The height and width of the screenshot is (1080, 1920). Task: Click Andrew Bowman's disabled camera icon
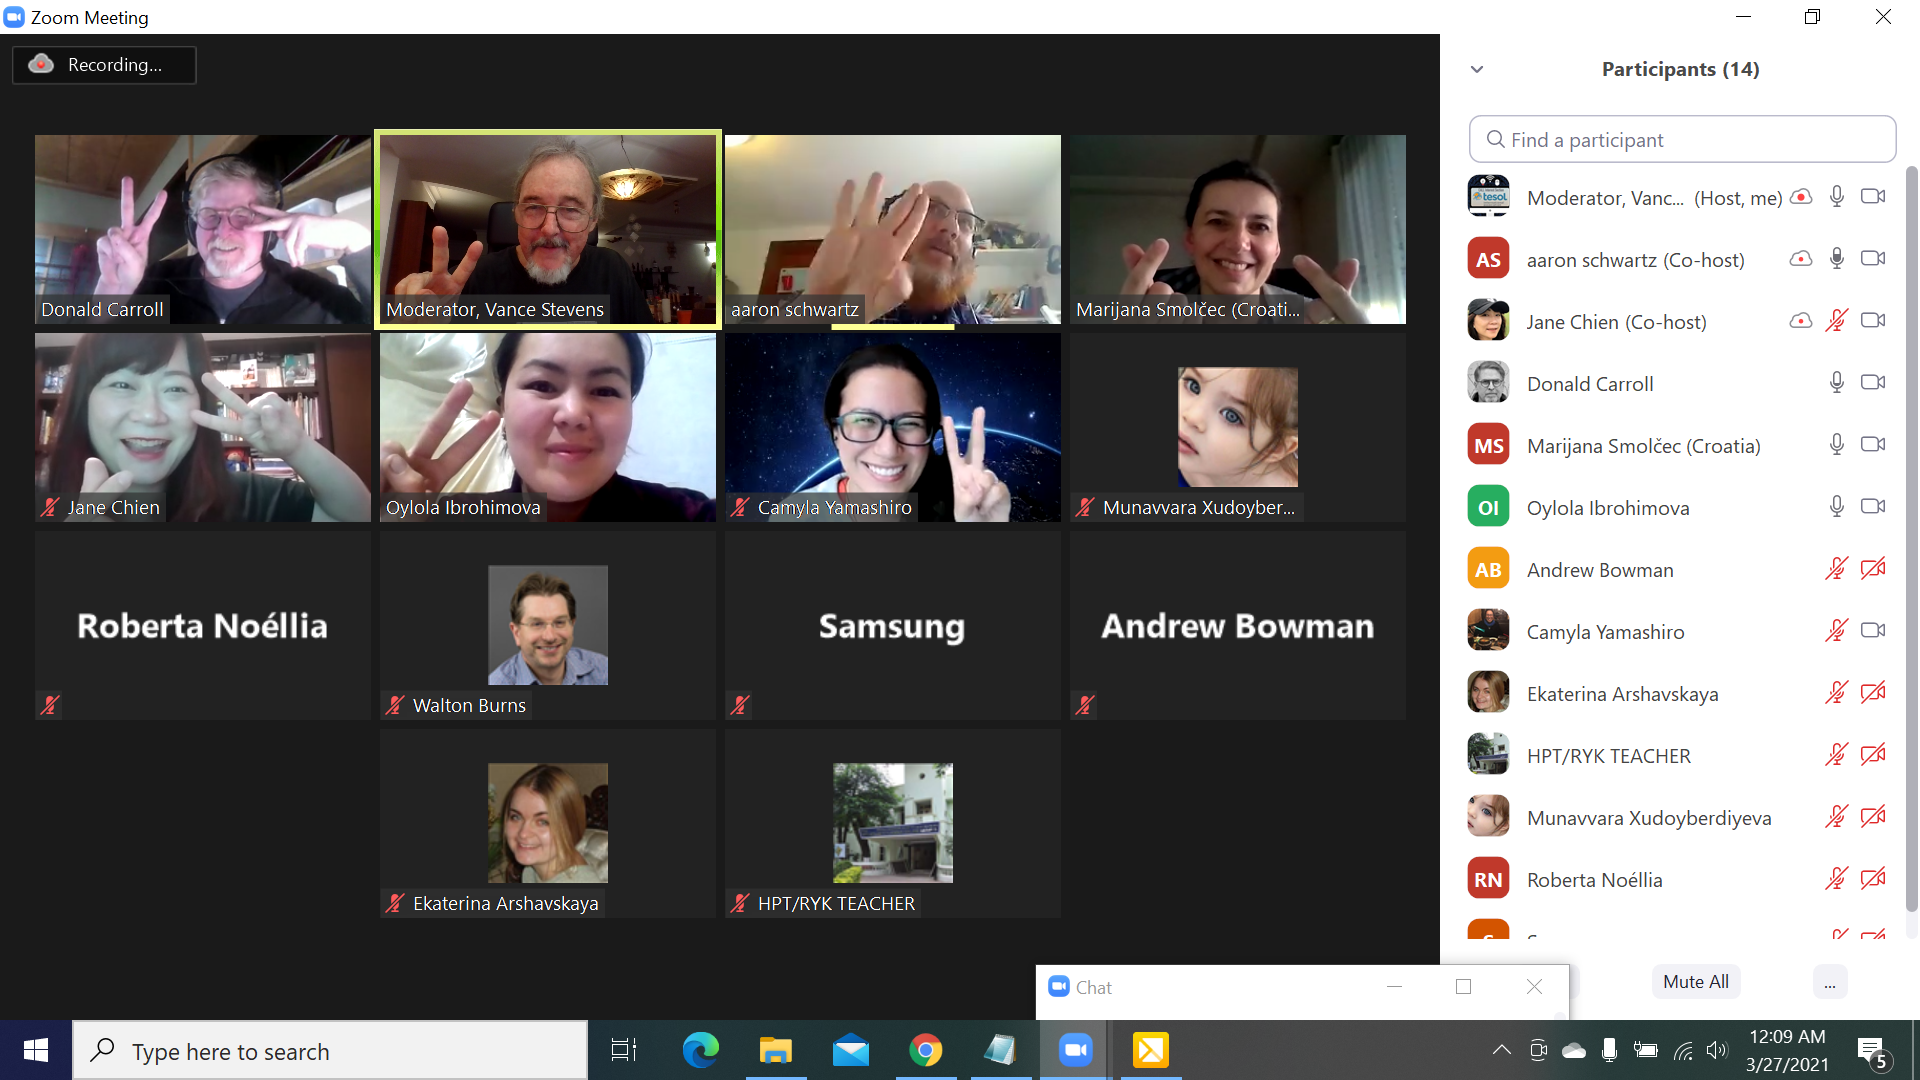point(1873,569)
